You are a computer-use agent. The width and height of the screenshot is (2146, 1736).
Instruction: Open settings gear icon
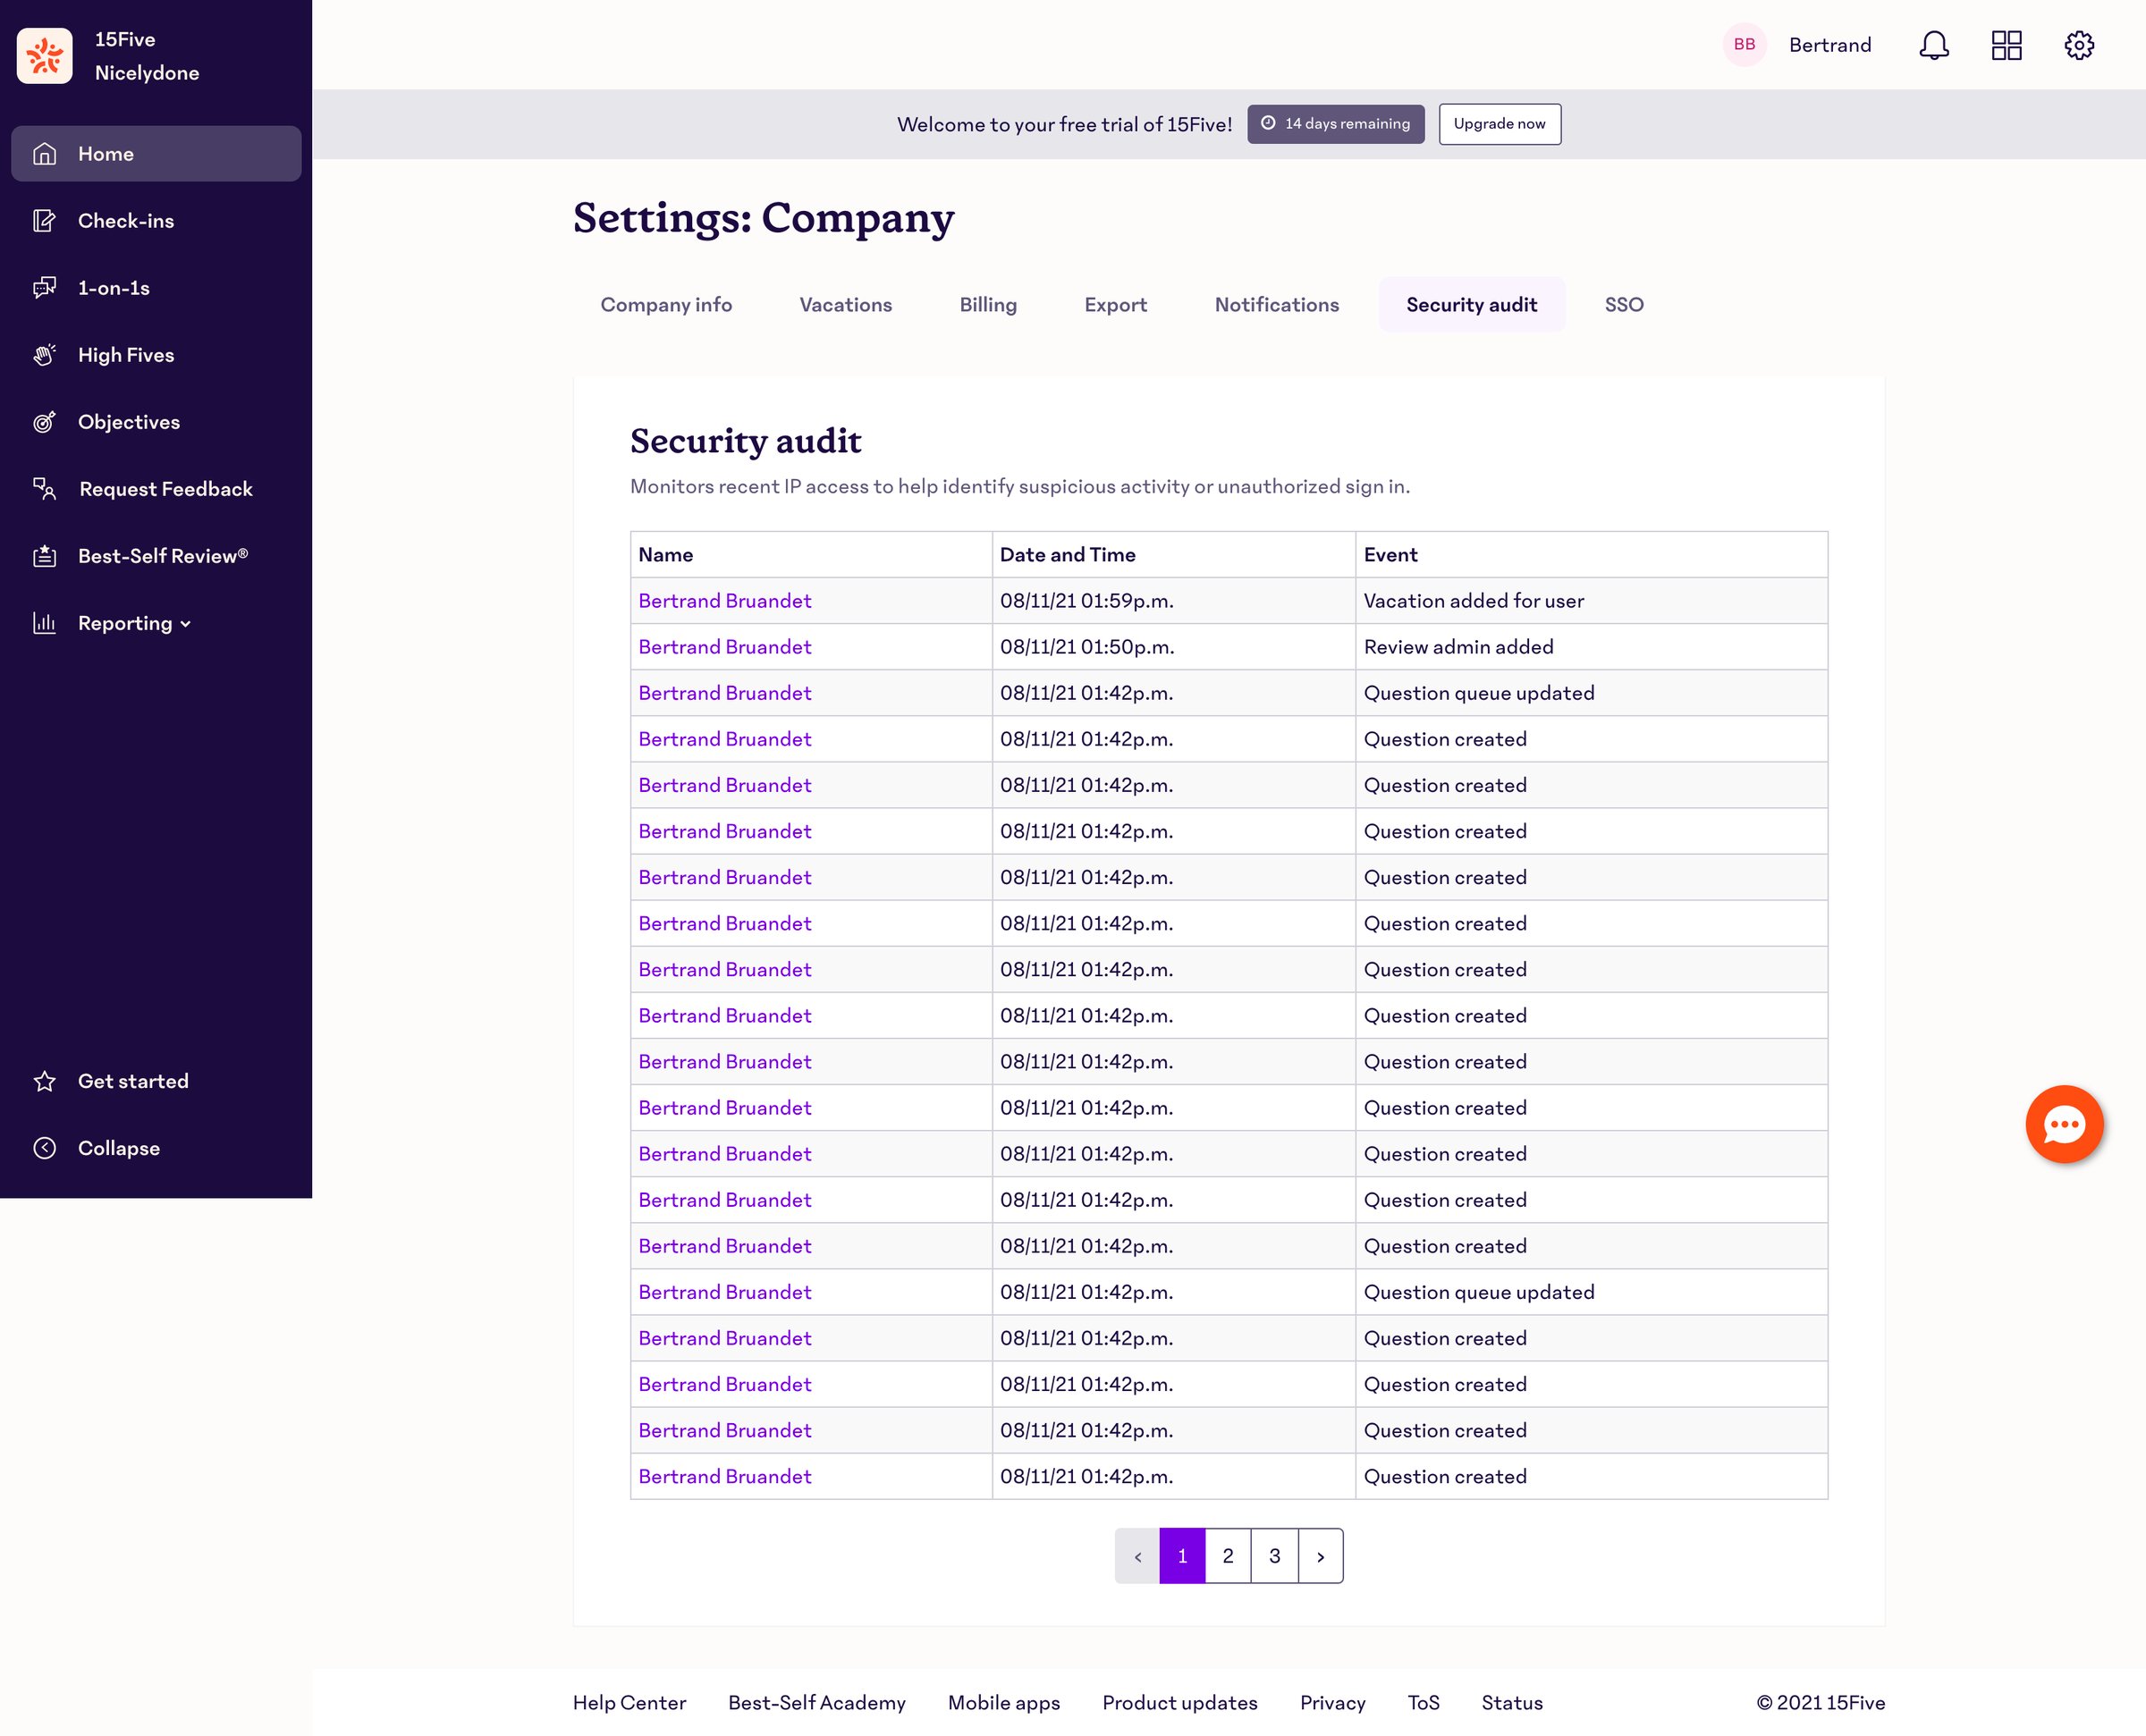pos(2079,45)
